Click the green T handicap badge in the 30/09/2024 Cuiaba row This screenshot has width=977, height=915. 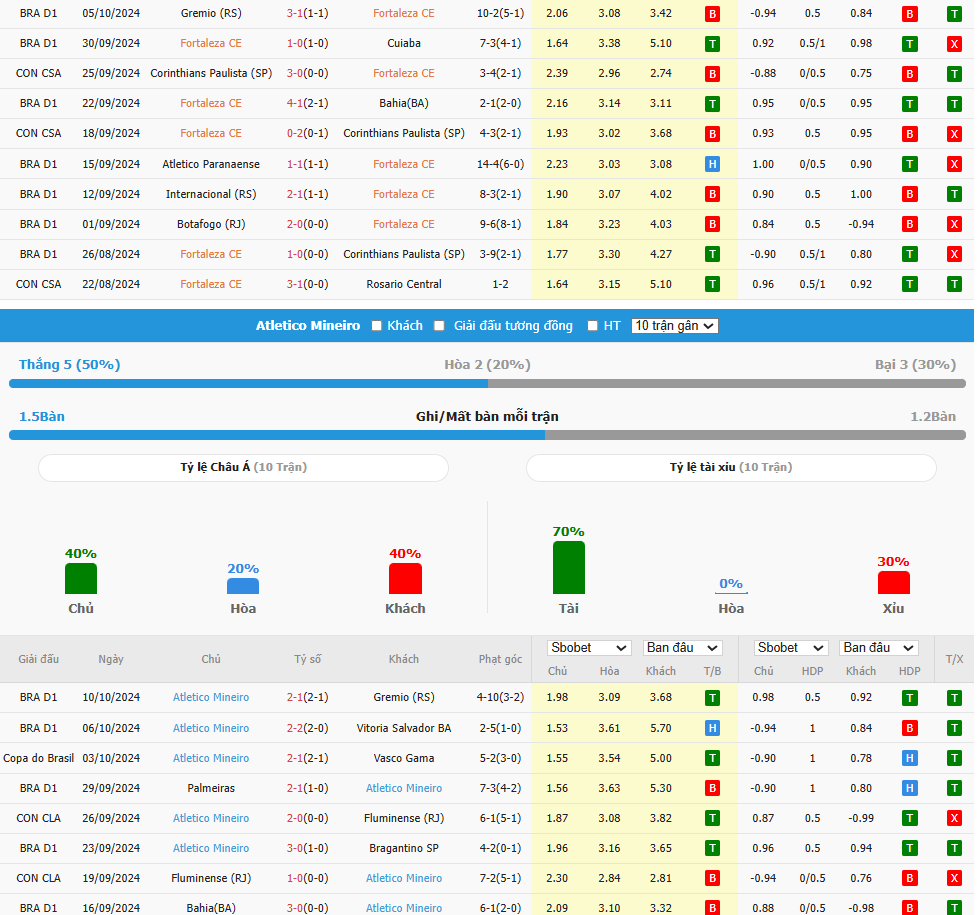[910, 44]
